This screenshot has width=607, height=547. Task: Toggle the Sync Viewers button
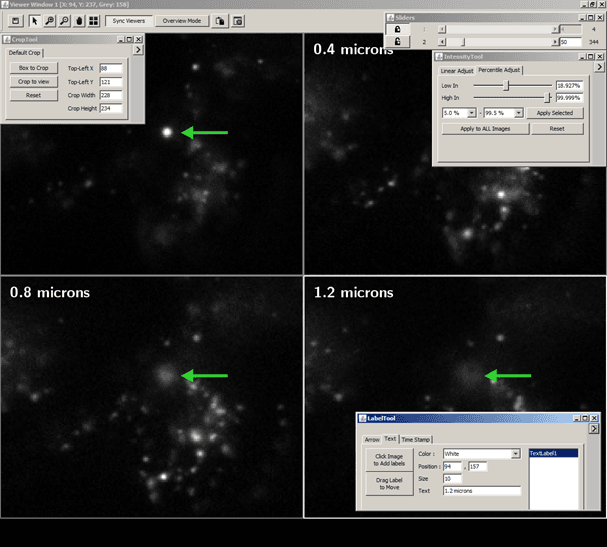click(129, 21)
